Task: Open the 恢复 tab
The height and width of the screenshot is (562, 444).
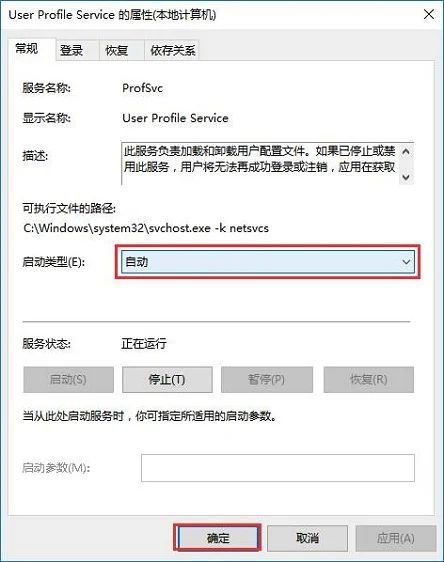Action: point(117,50)
